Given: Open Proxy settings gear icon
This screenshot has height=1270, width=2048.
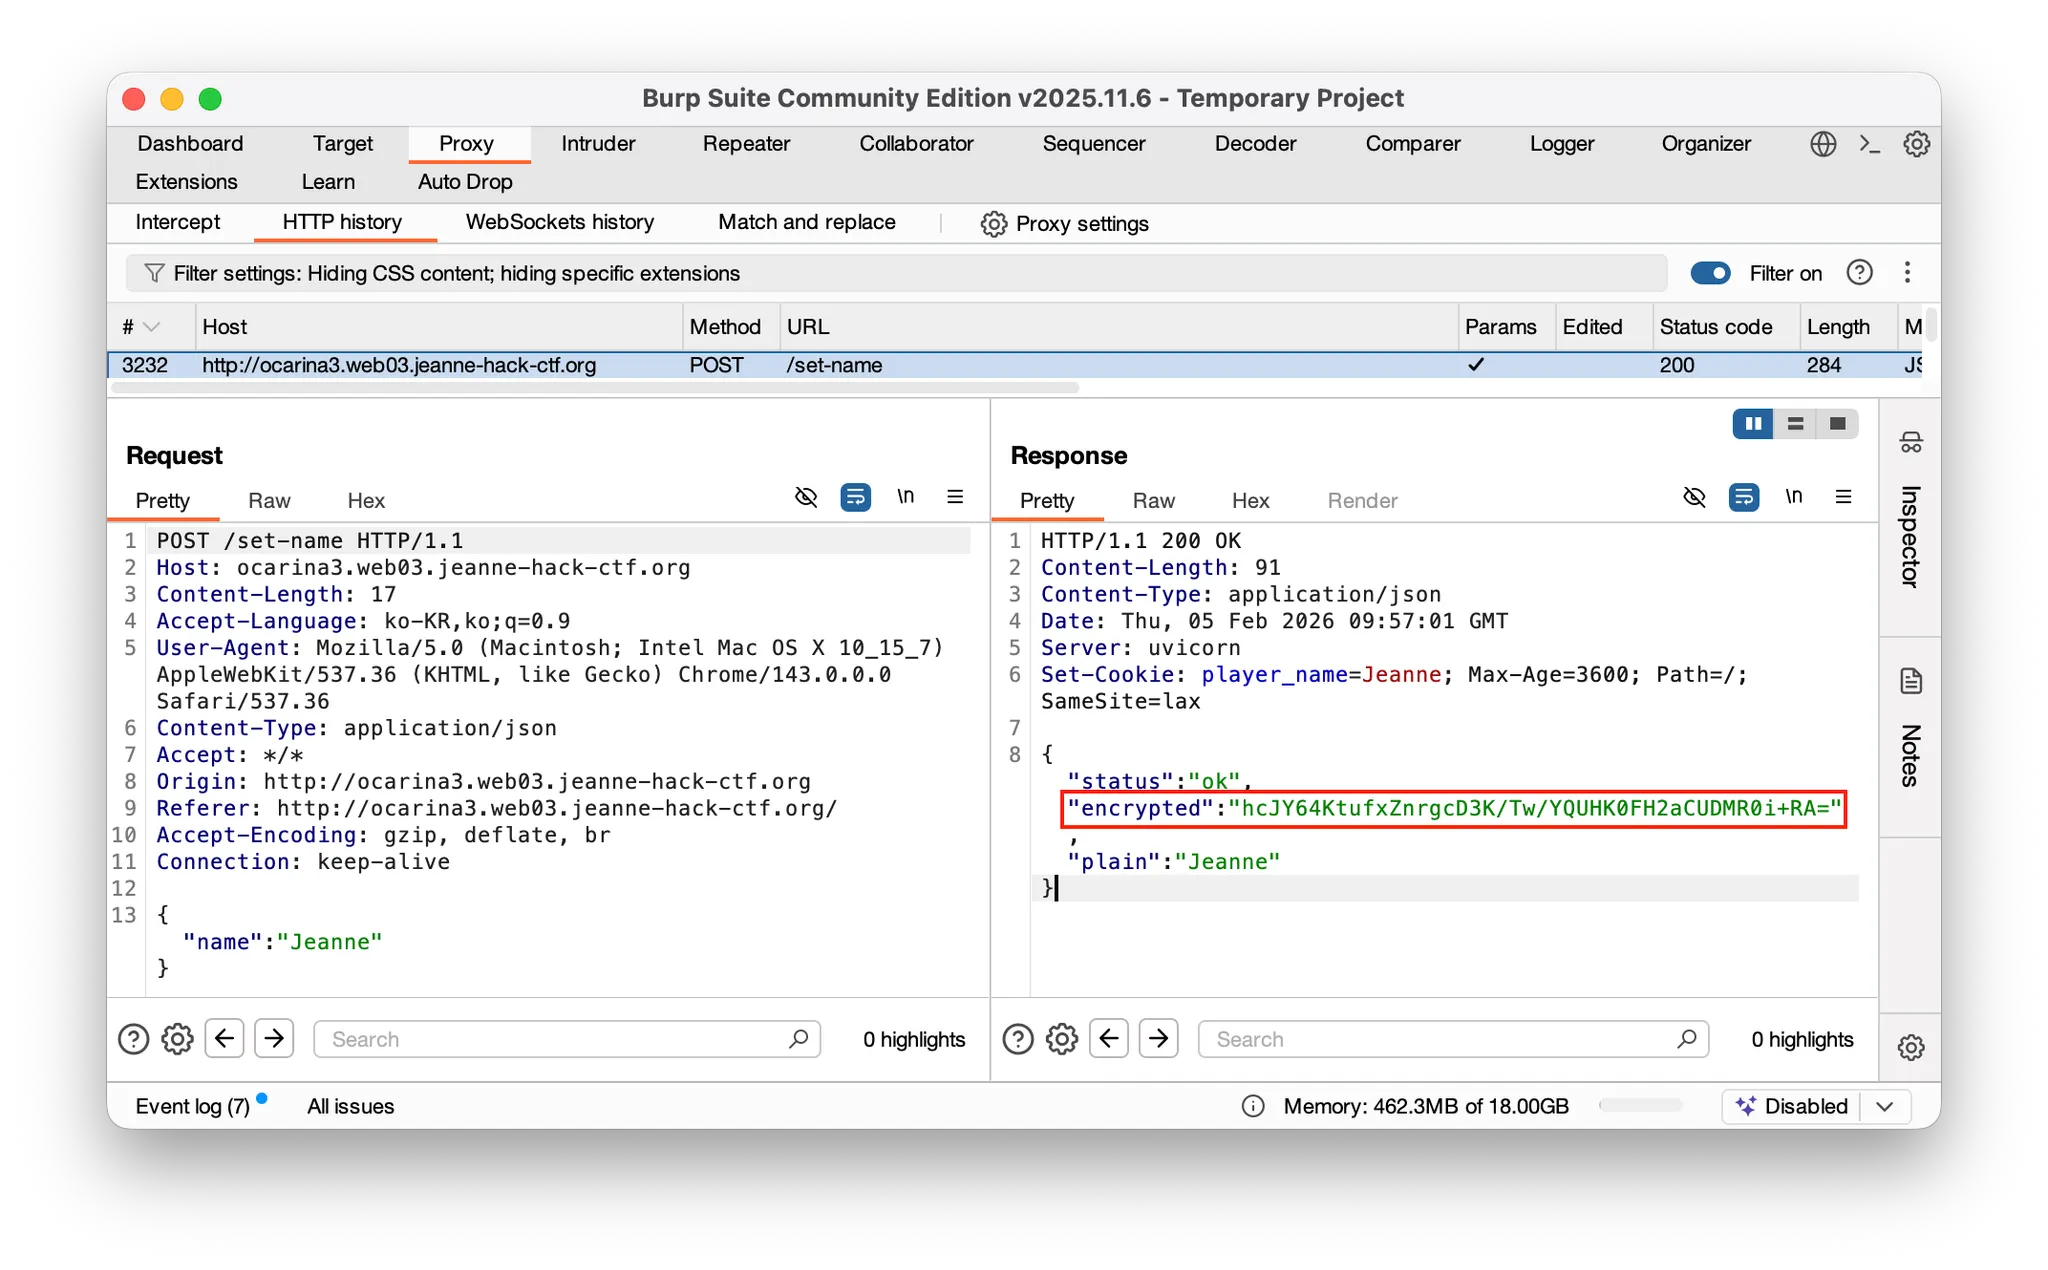Looking at the screenshot, I should 993,224.
